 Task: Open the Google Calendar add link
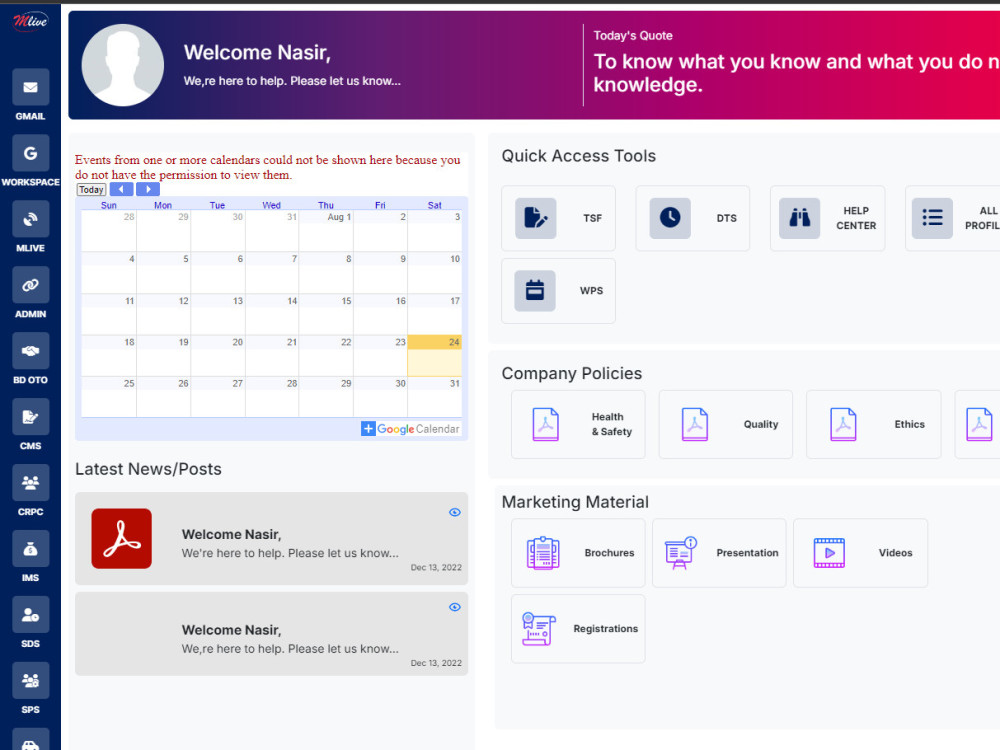pos(411,429)
